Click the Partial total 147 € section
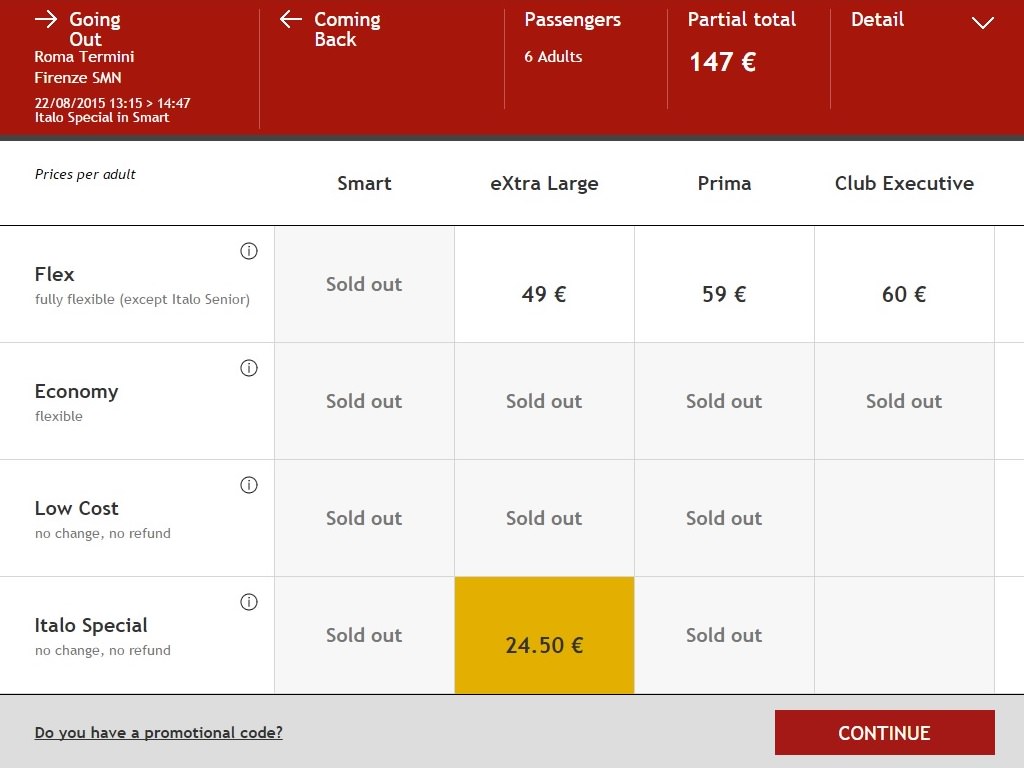The image size is (1024, 768). coord(741,45)
